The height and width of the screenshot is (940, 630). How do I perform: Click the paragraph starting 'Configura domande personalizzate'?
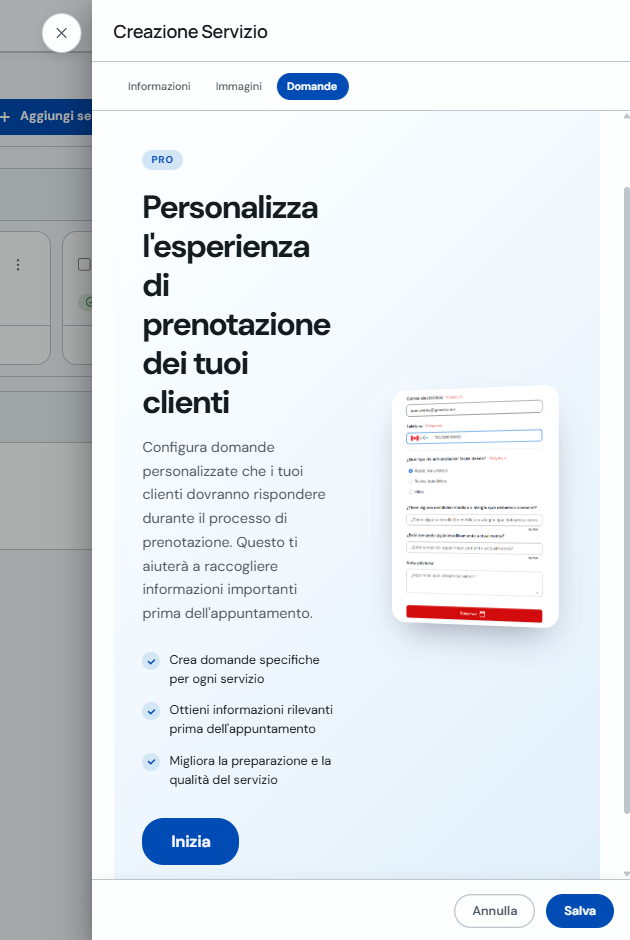click(234, 530)
